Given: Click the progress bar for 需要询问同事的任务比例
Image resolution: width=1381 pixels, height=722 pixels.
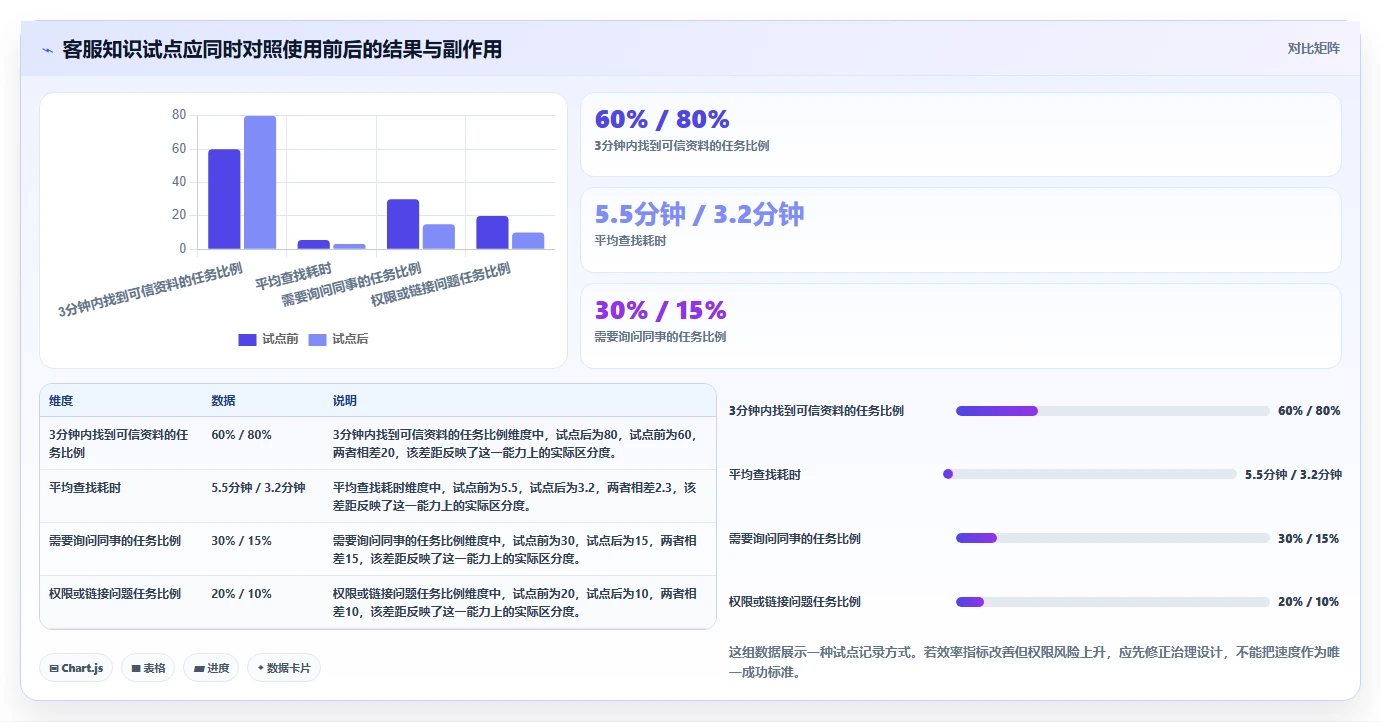Looking at the screenshot, I should click(1113, 538).
